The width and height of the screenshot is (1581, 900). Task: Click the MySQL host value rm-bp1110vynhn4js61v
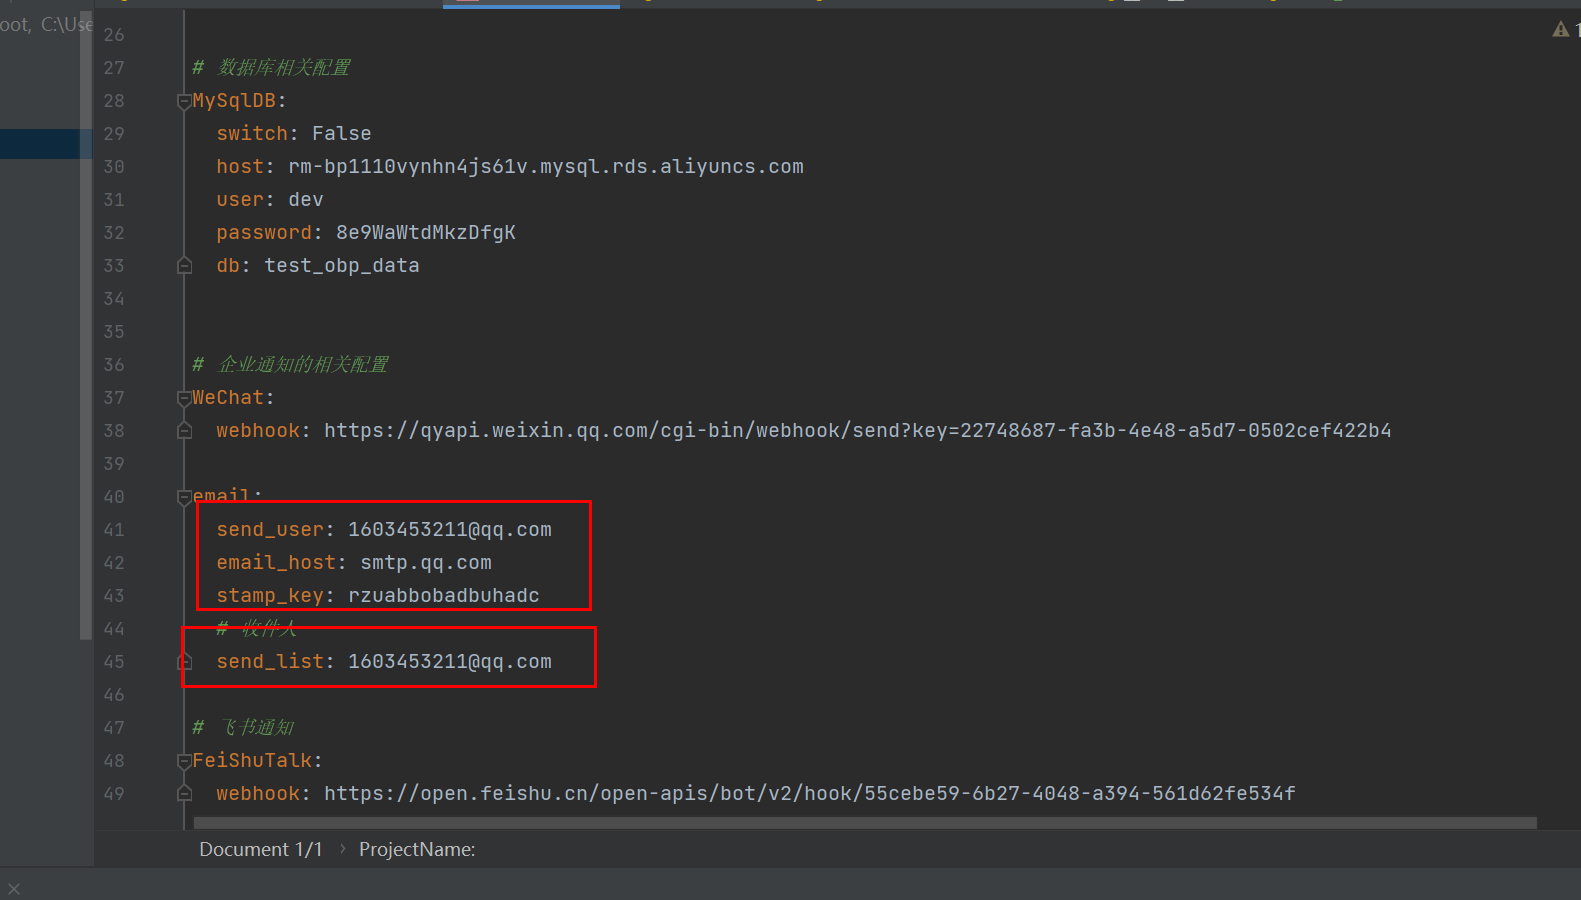pos(546,167)
